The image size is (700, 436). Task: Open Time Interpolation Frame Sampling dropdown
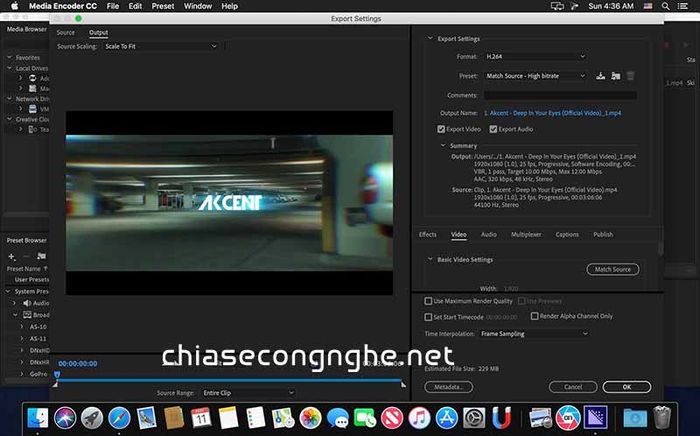(534, 334)
